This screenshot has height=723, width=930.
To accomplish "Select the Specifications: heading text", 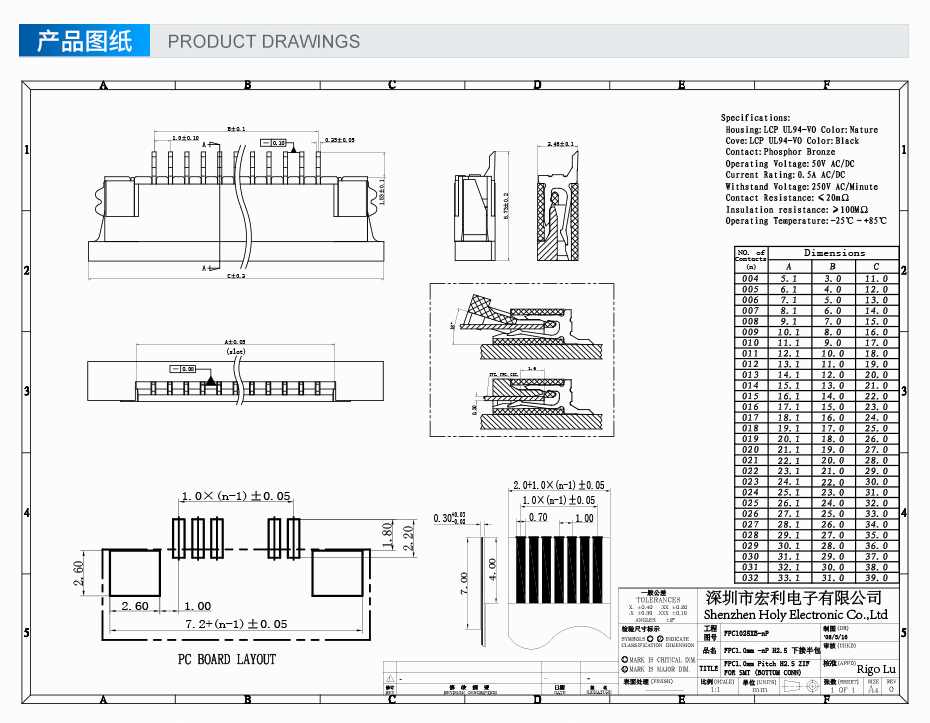I will pyautogui.click(x=755, y=118).
